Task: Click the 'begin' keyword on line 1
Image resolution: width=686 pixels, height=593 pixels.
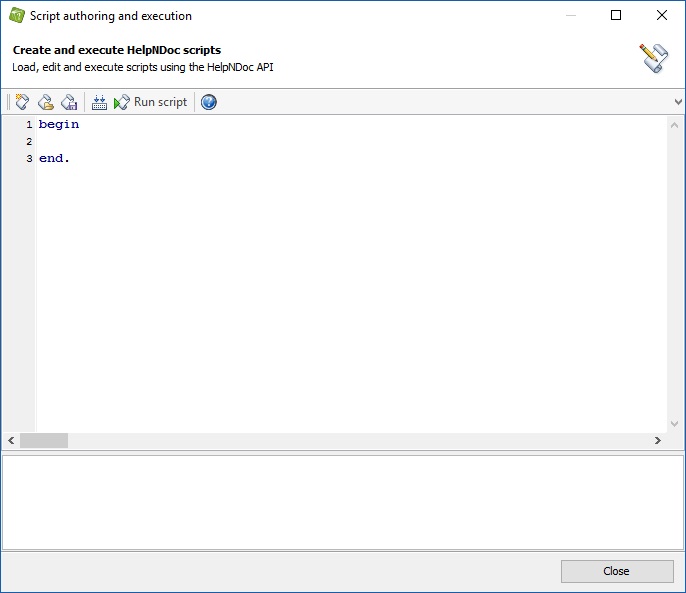Action: 59,125
